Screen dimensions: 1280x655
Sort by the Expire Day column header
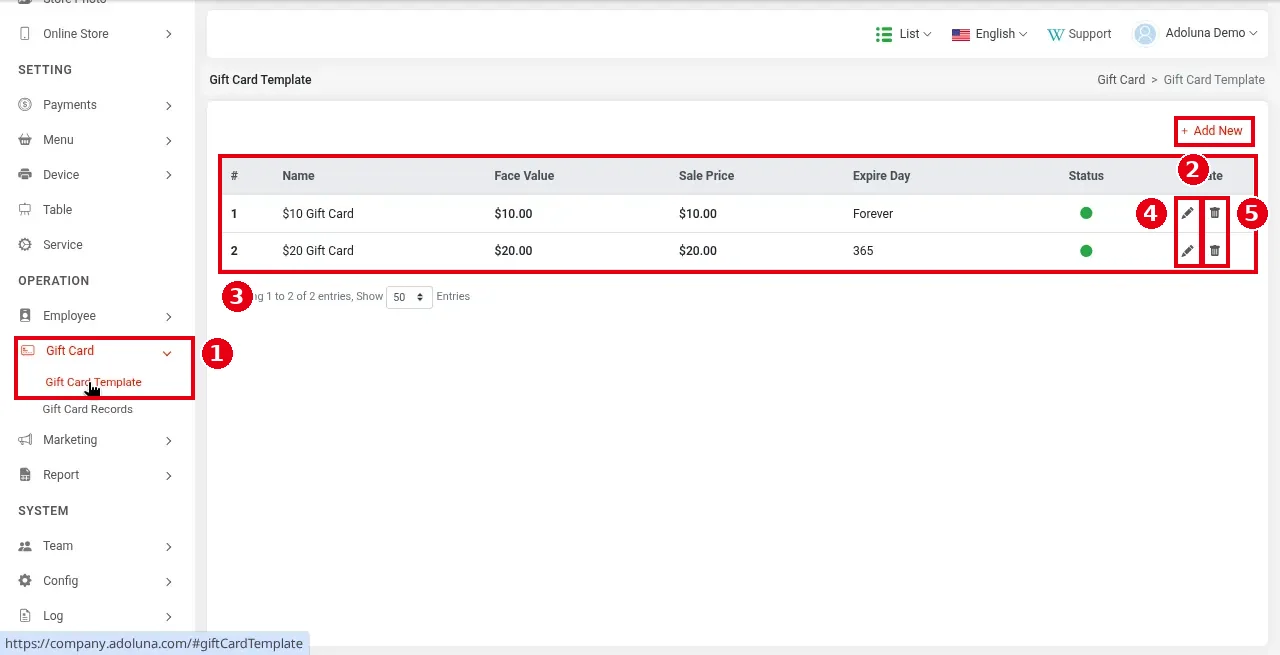tap(881, 176)
